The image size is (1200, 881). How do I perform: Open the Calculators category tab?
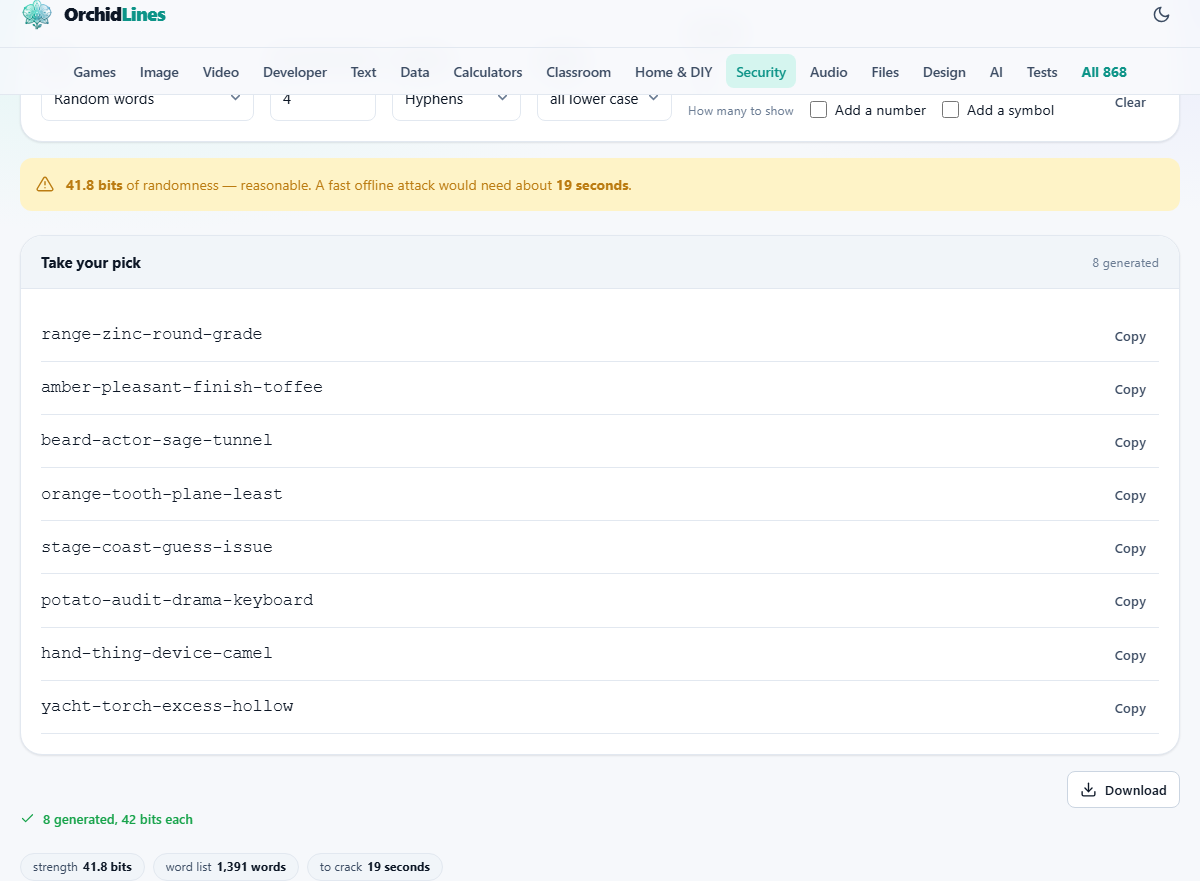(488, 72)
